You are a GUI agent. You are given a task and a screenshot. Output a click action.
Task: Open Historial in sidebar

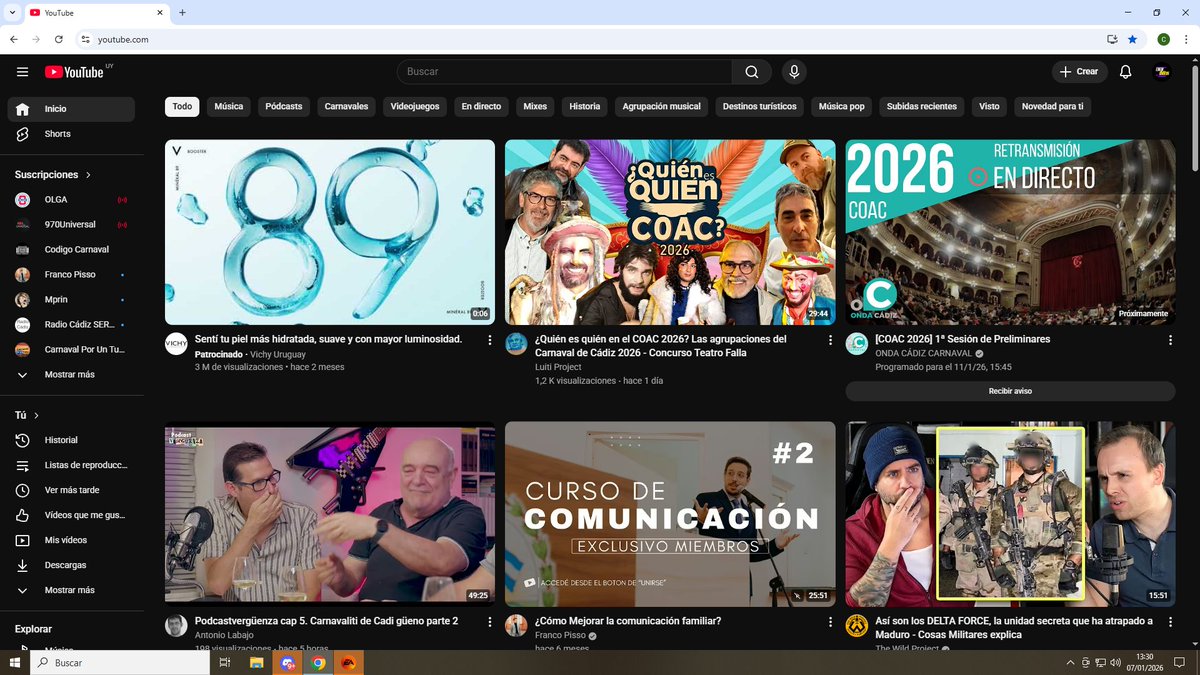(71, 440)
